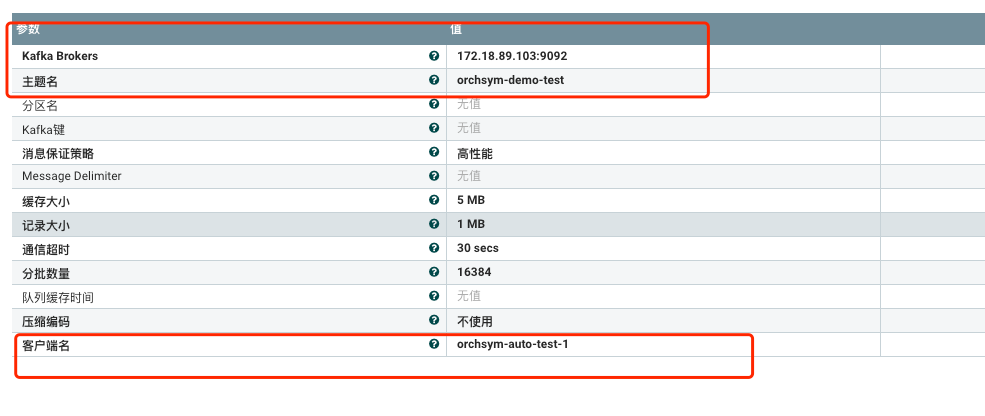Click the 5 MB value of 缓存大小
The width and height of the screenshot is (985, 416).
[471, 201]
